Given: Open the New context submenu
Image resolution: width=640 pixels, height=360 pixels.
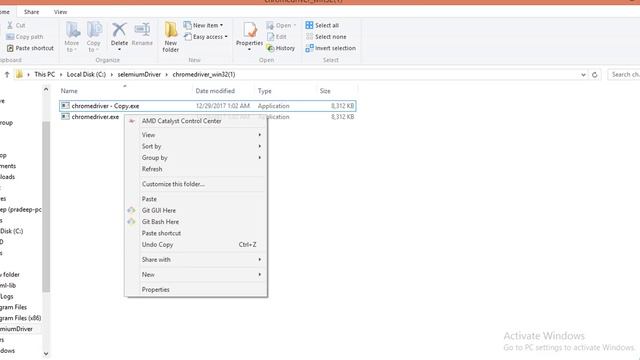Looking at the screenshot, I should [196, 275].
